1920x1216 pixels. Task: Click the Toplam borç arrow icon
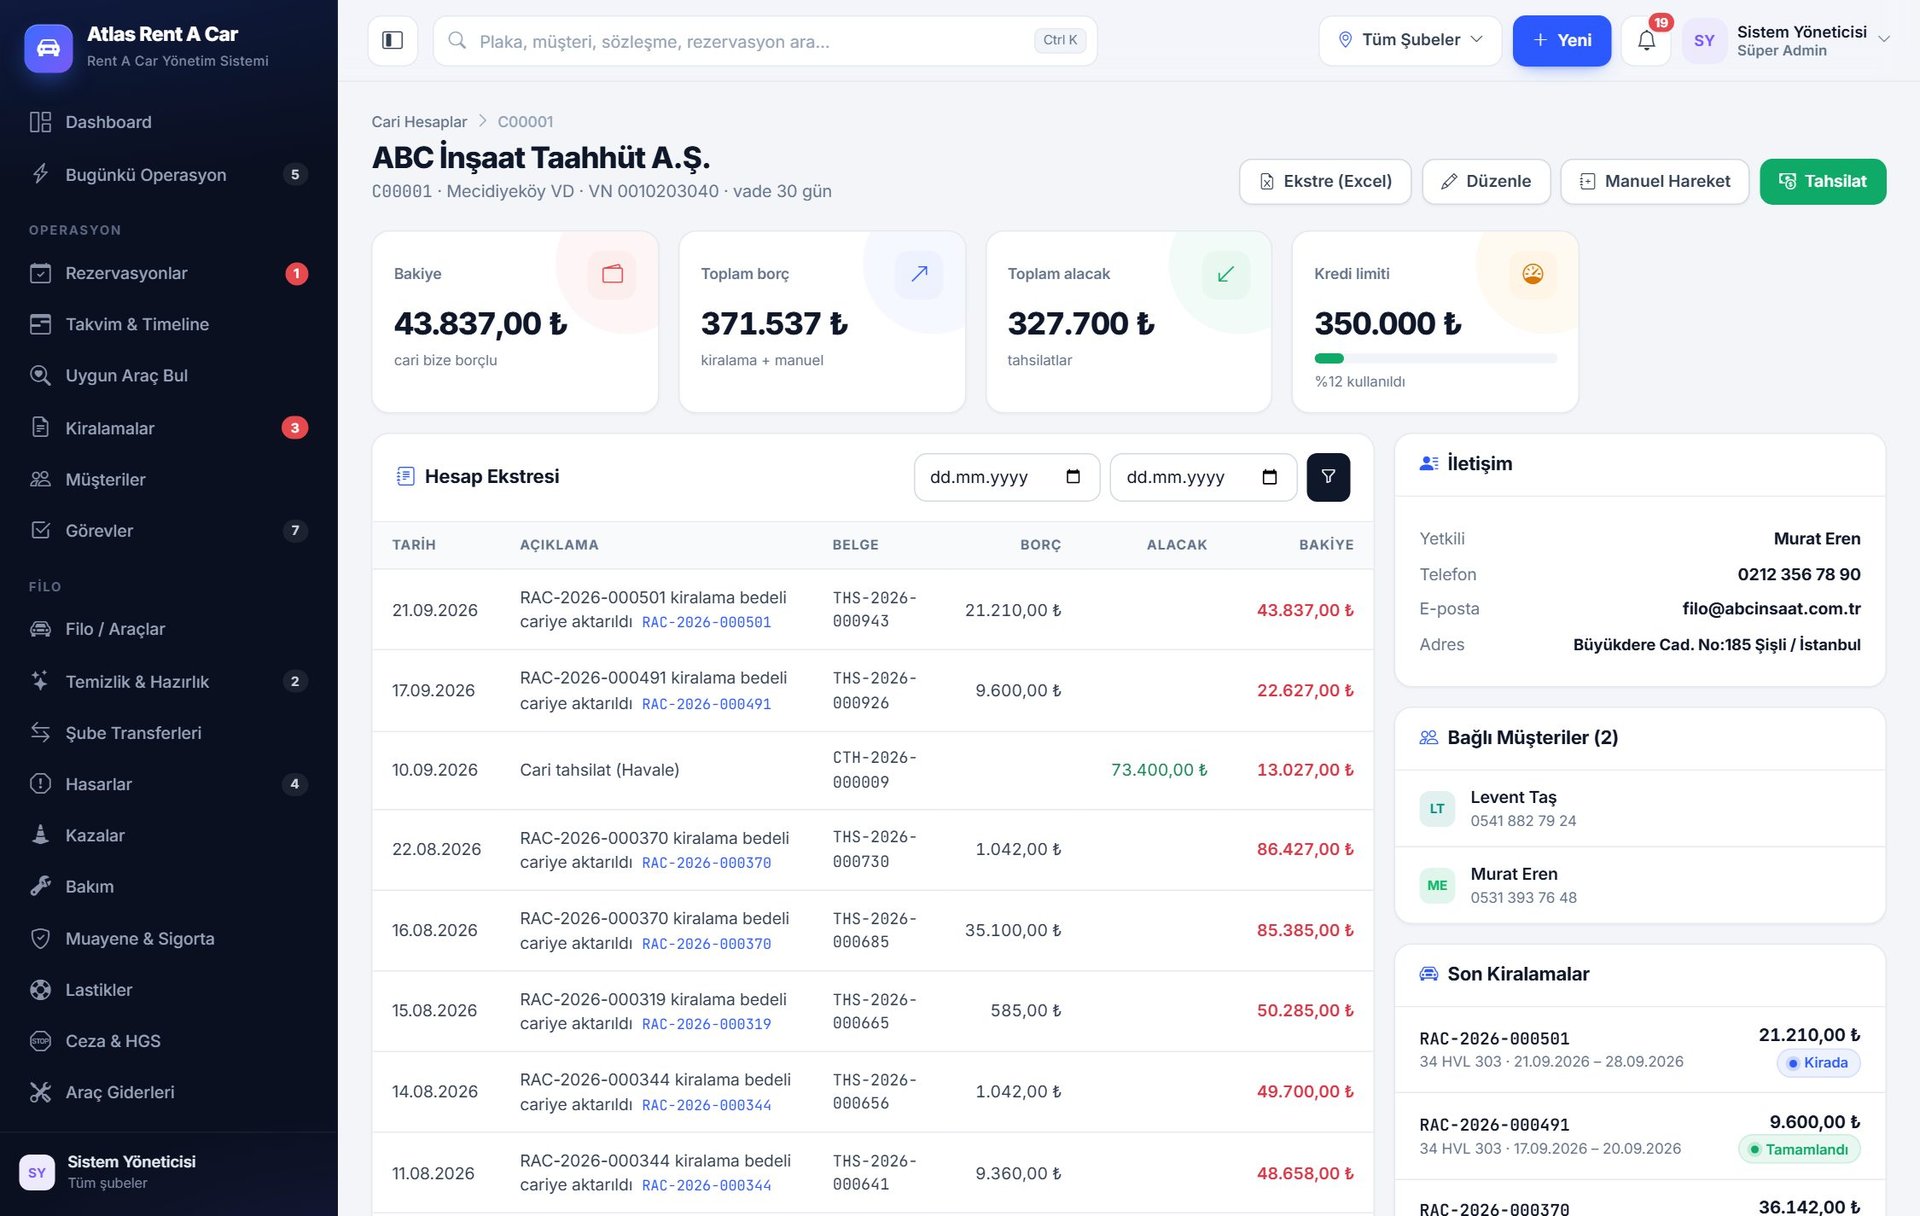pos(919,274)
